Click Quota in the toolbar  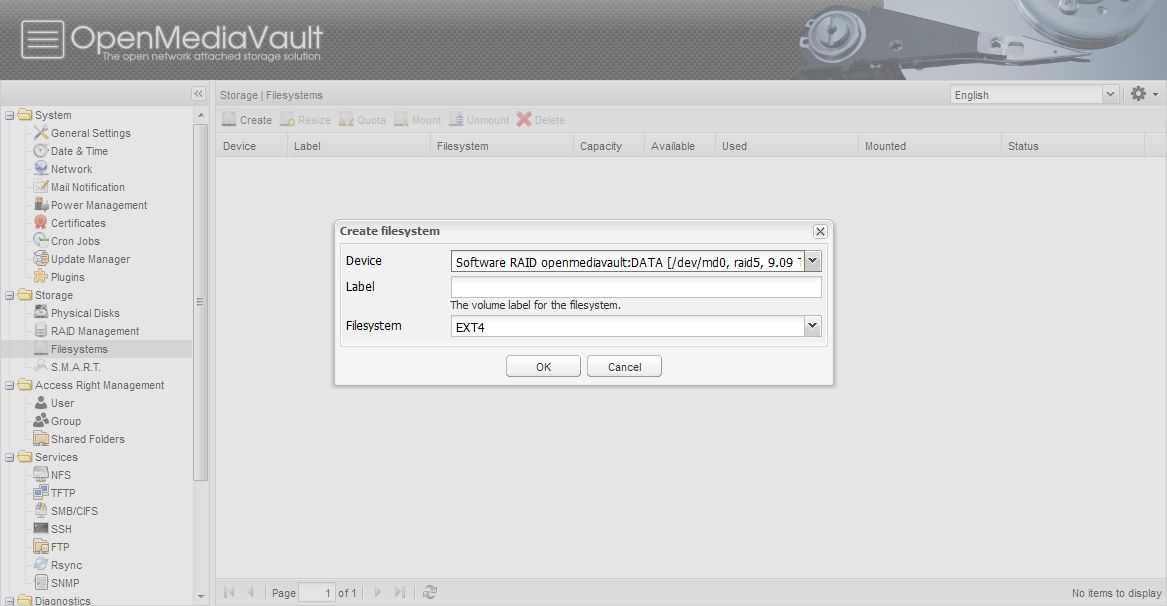(x=362, y=120)
